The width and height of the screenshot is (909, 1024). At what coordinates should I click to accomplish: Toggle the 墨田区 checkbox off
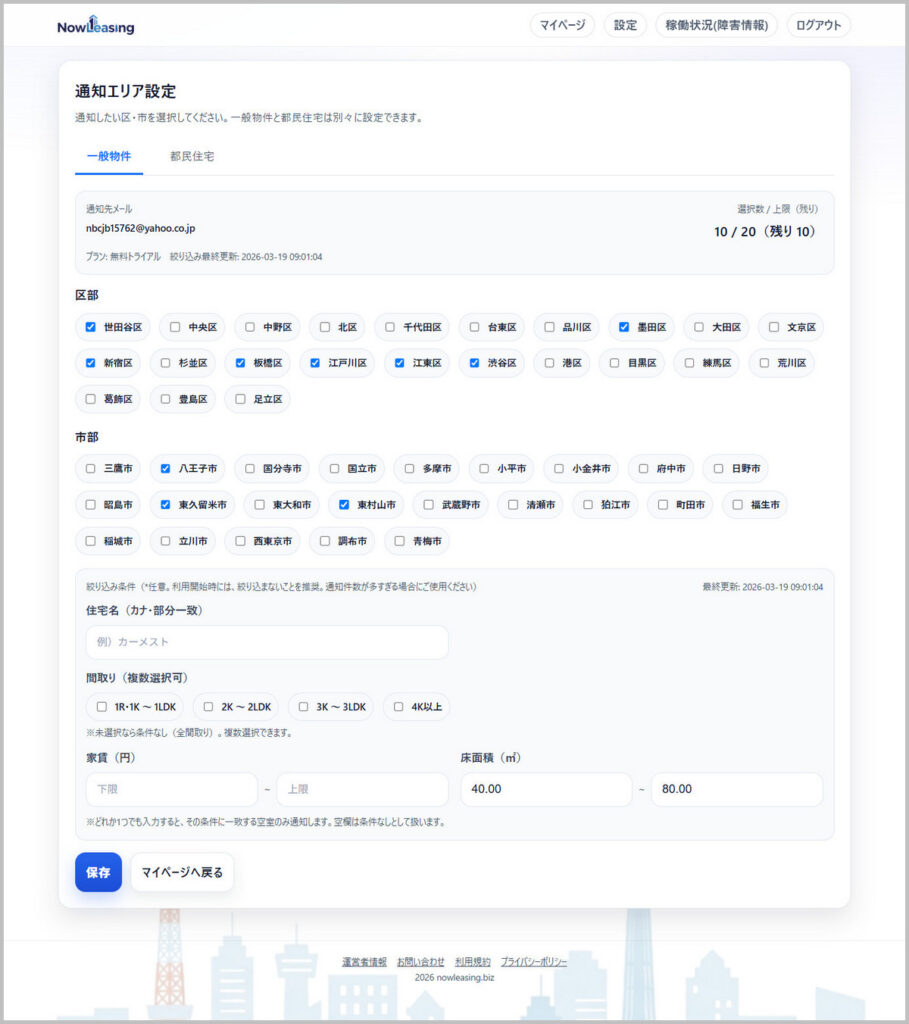(x=624, y=327)
